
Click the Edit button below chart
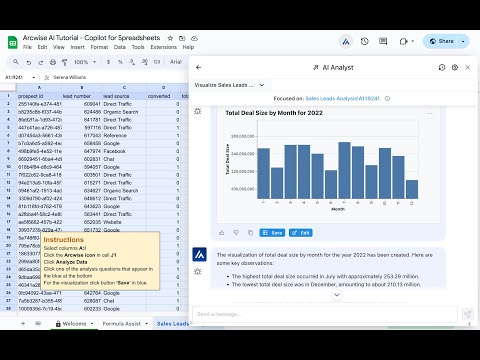coord(301,233)
